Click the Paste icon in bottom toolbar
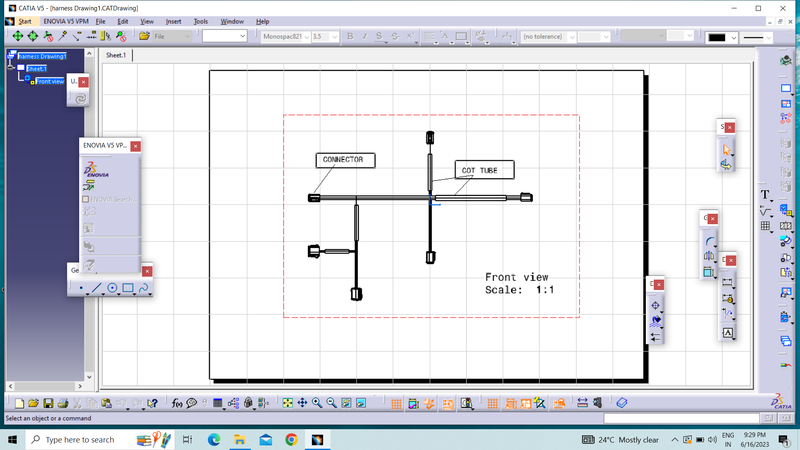This screenshot has width=800, height=450. click(106, 403)
